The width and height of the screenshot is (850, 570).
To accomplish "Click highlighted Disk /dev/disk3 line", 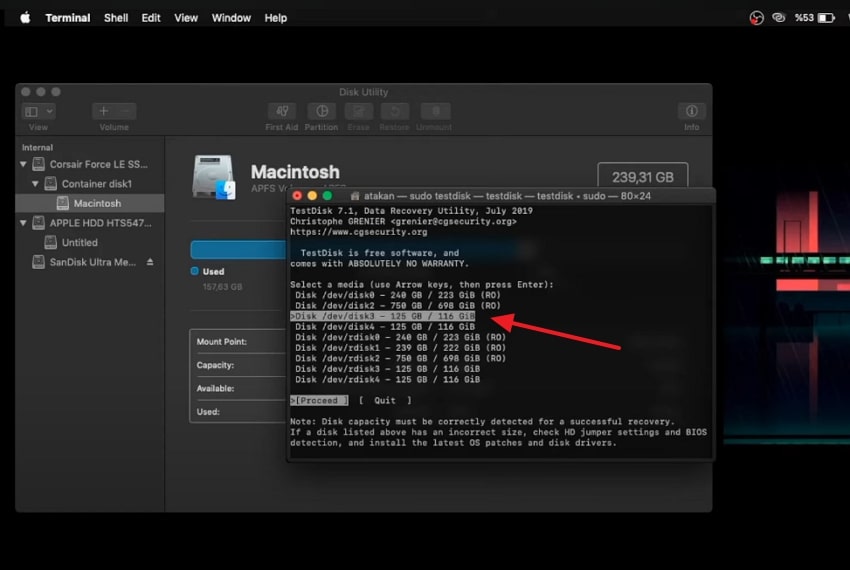I will (x=383, y=316).
